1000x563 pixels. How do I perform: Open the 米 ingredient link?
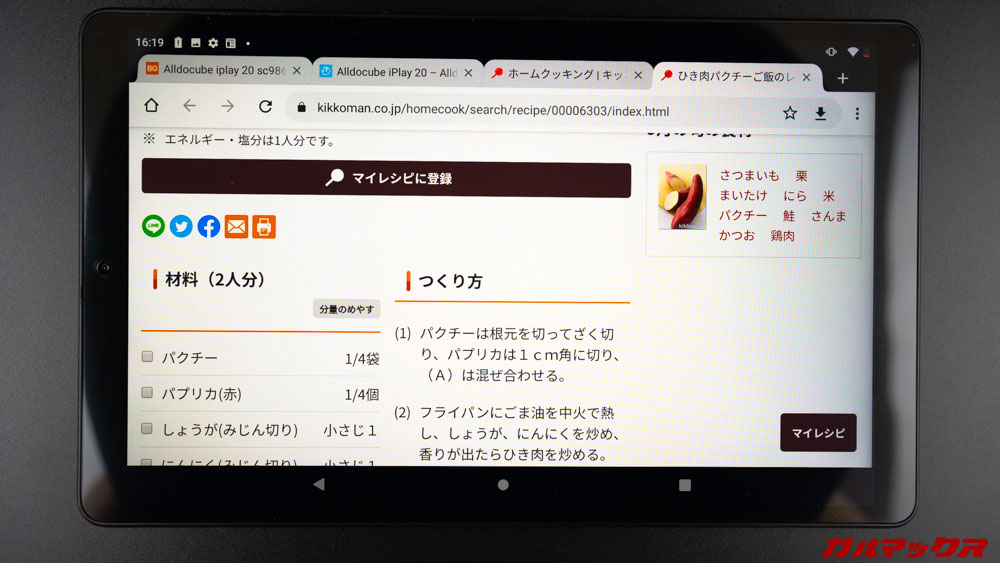(x=828, y=196)
